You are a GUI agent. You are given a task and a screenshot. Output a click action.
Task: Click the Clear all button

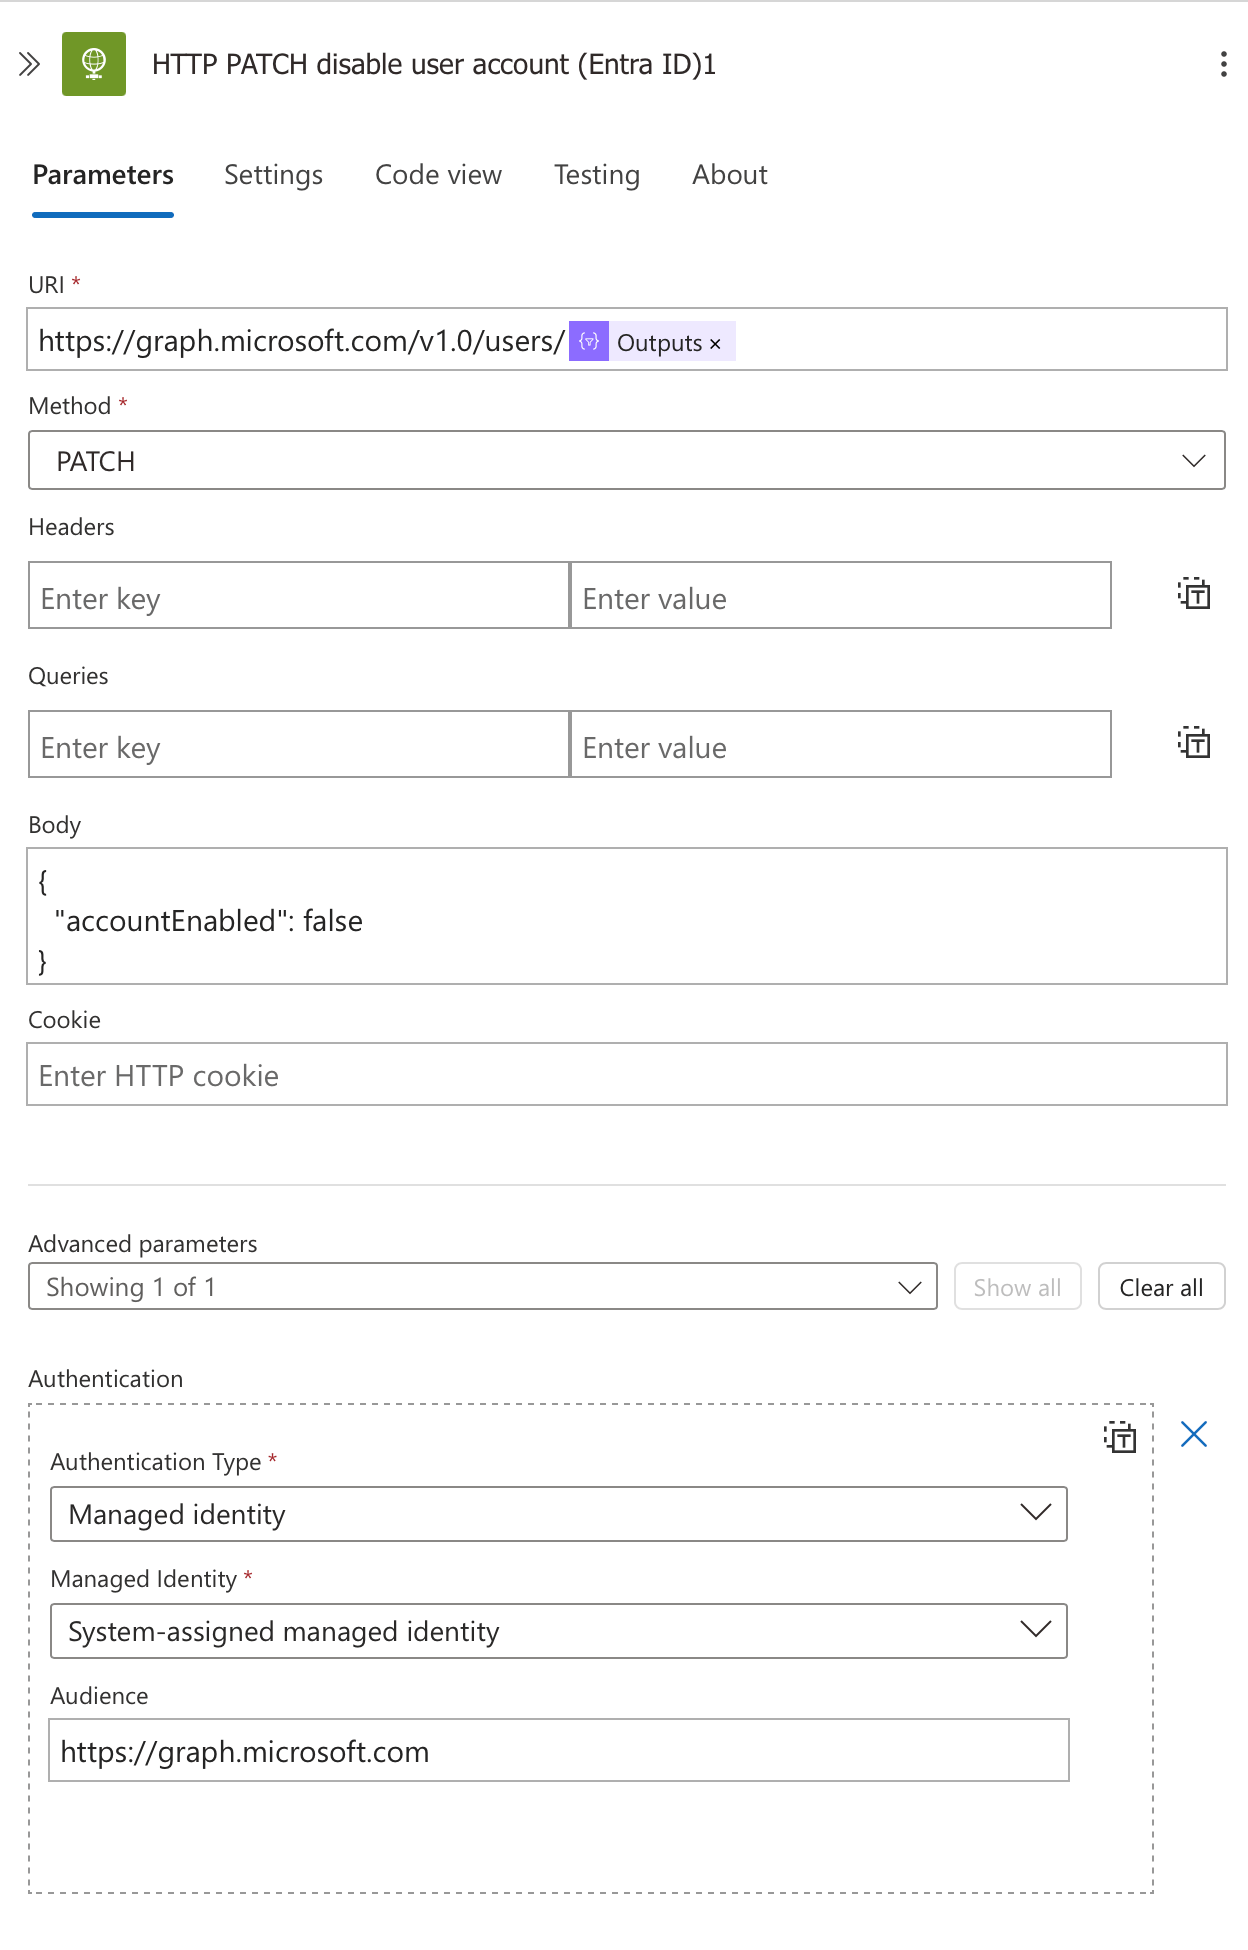click(x=1162, y=1287)
